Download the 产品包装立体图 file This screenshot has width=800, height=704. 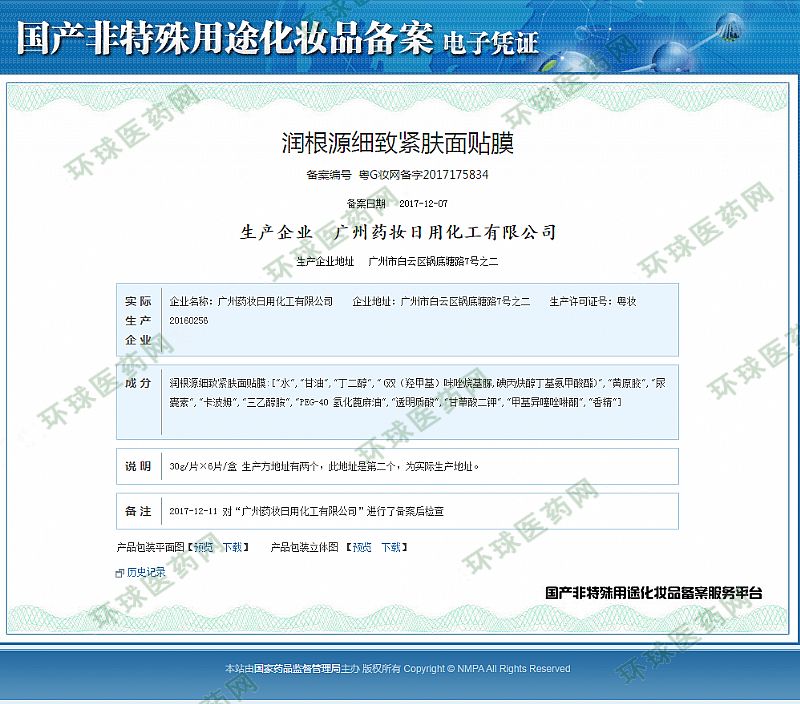click(390, 547)
